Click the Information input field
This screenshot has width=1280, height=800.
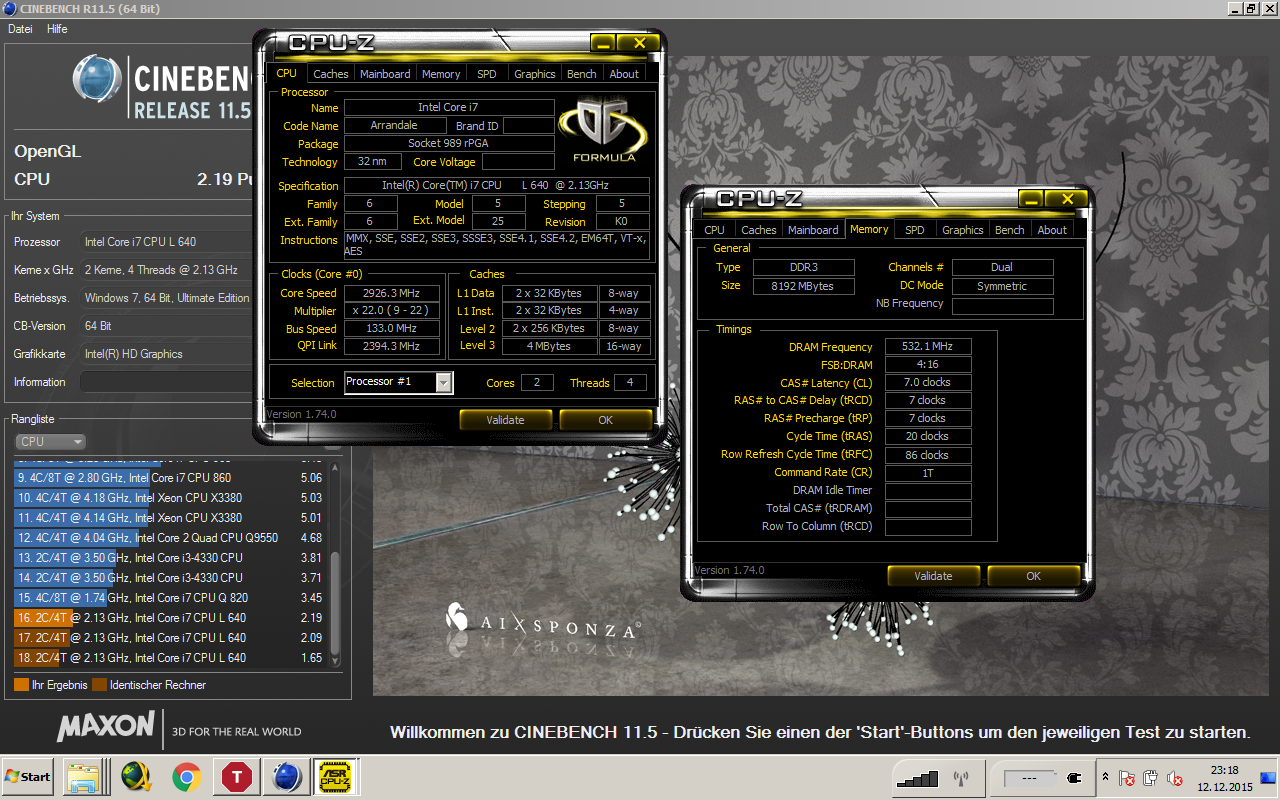(x=166, y=382)
